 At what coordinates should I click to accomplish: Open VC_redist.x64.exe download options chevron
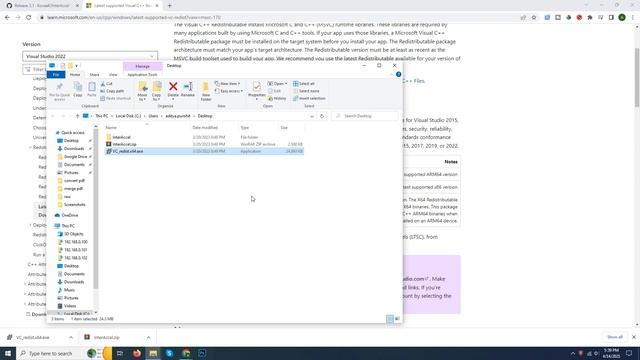tap(71, 338)
